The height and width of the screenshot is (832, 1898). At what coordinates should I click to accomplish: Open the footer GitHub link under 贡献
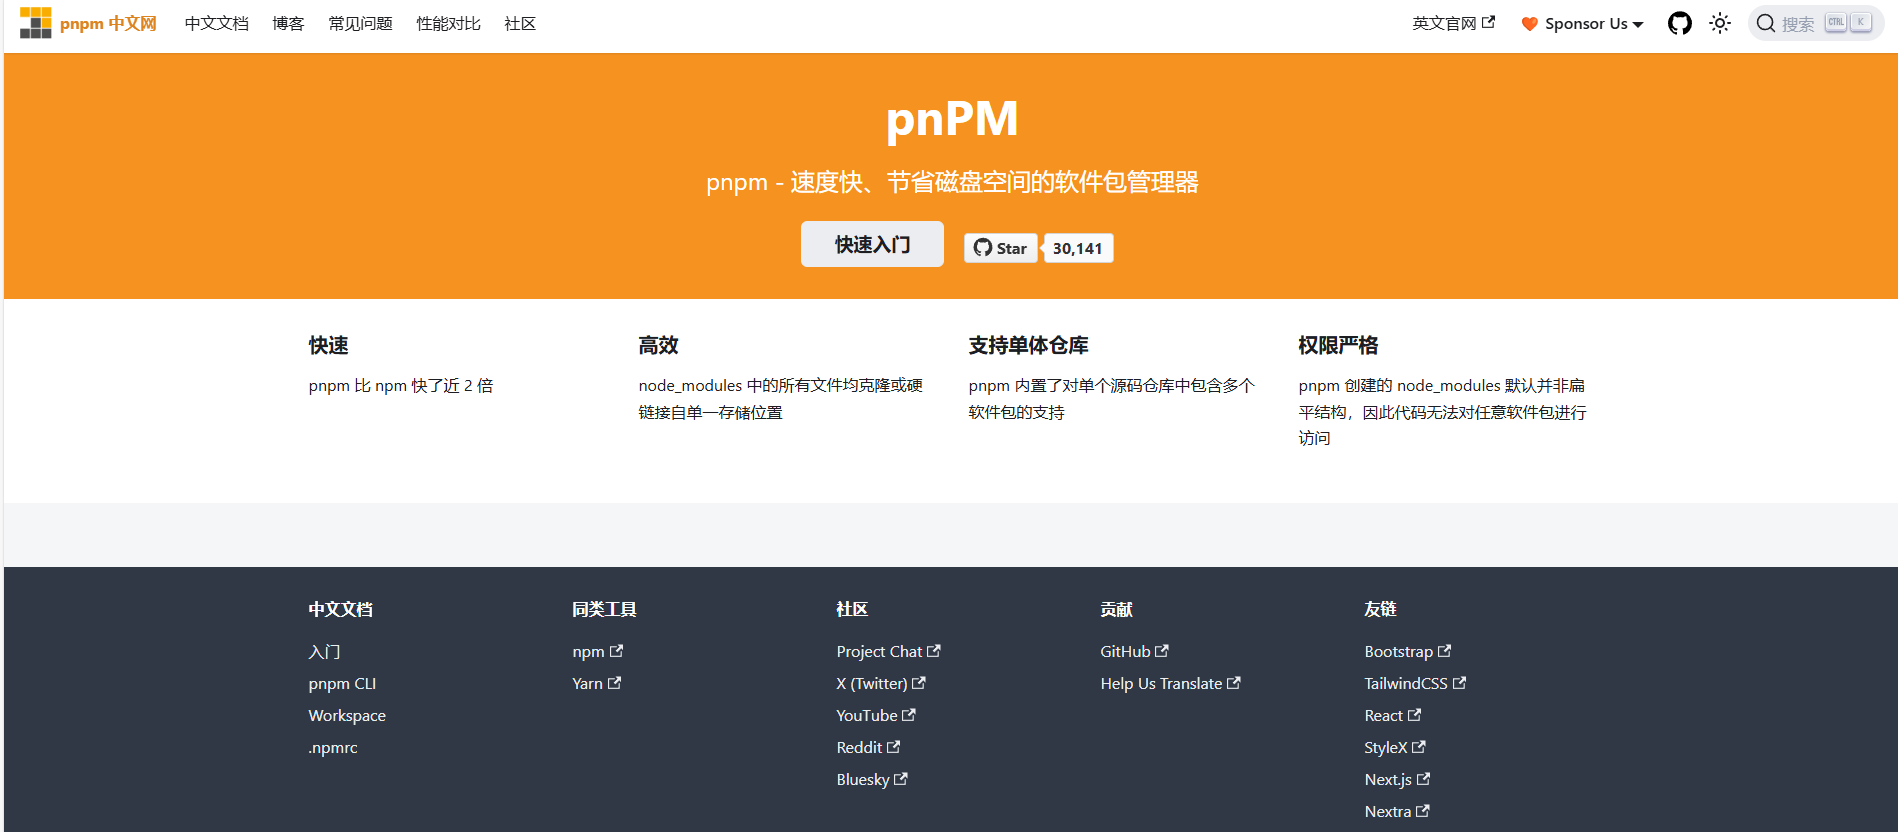1134,652
